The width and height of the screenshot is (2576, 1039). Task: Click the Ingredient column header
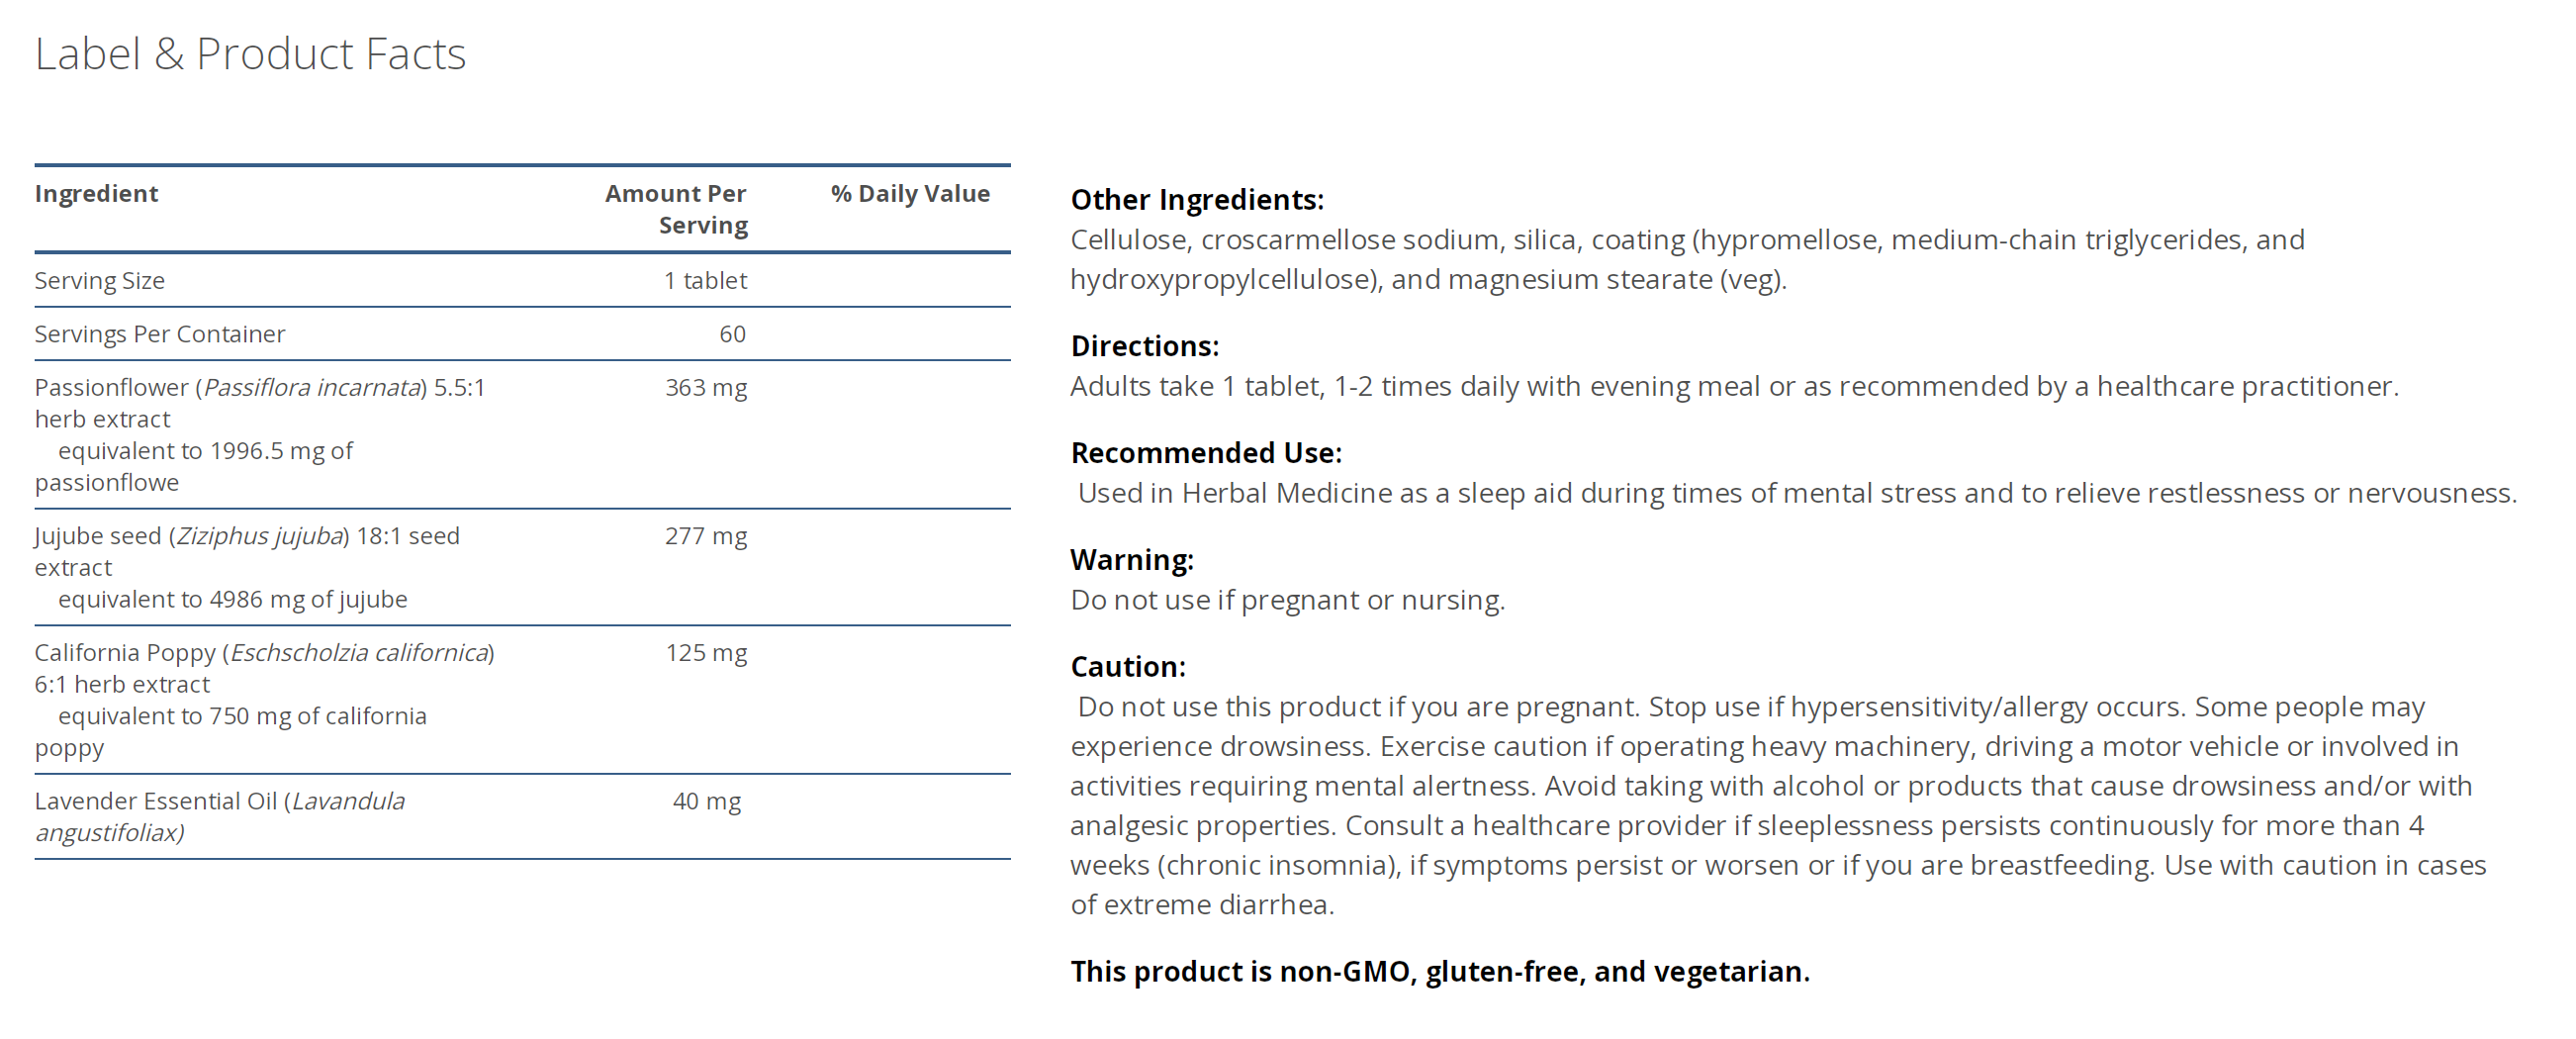point(96,194)
